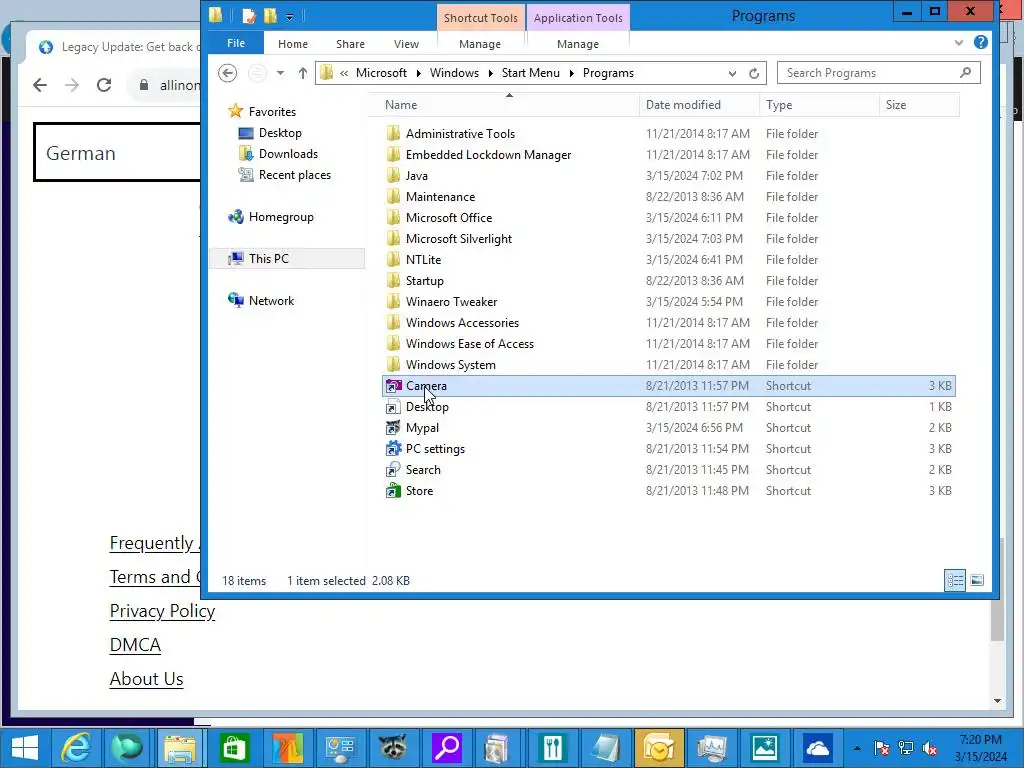The height and width of the screenshot is (768, 1024).
Task: Select the Mypal raccoon shortcut icon
Action: pos(393,428)
